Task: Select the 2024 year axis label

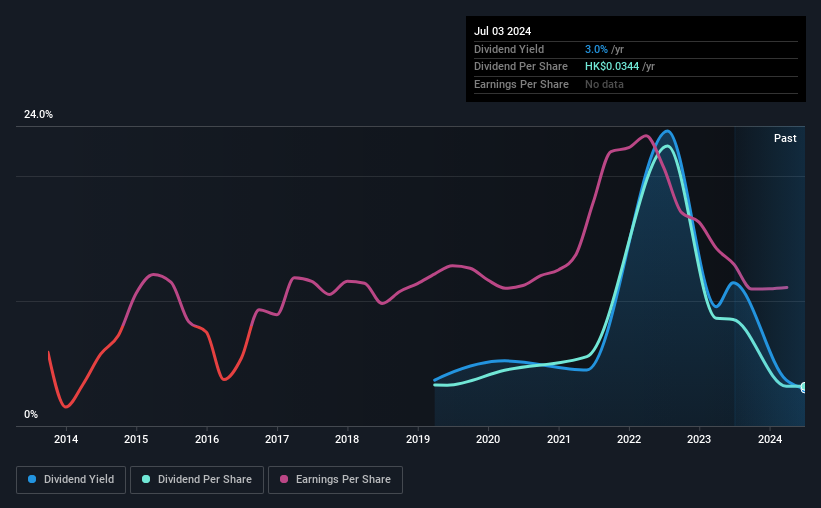Action: (770, 439)
